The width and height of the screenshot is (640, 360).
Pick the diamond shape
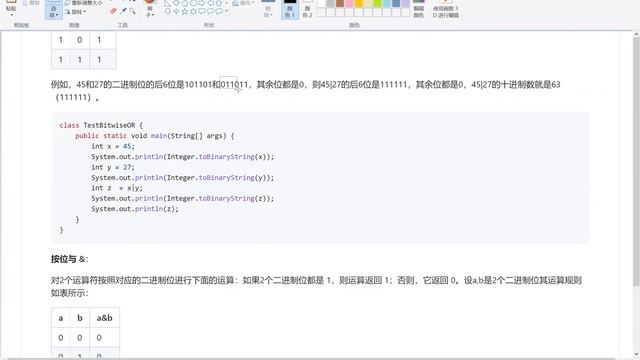[176, 3]
